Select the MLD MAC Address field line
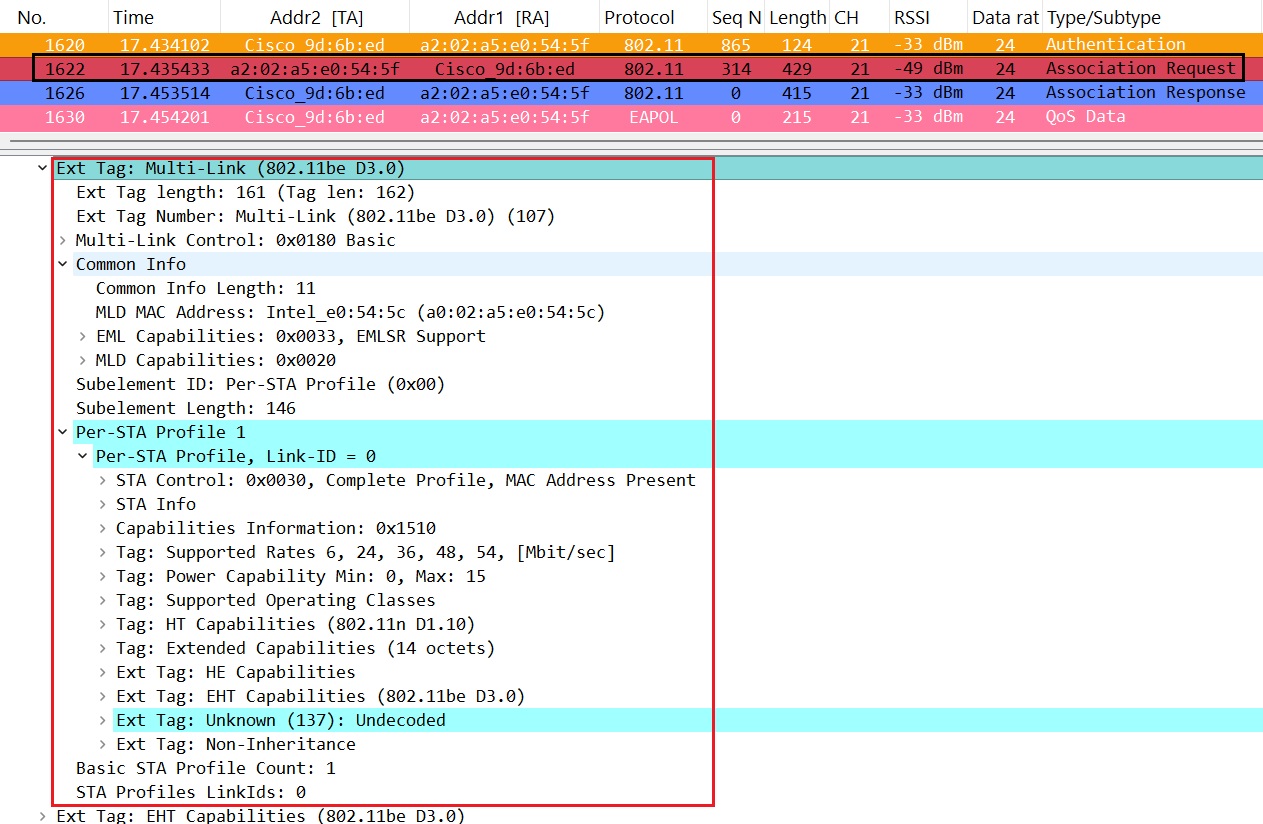Viewport: 1263px width, 824px height. (350, 312)
